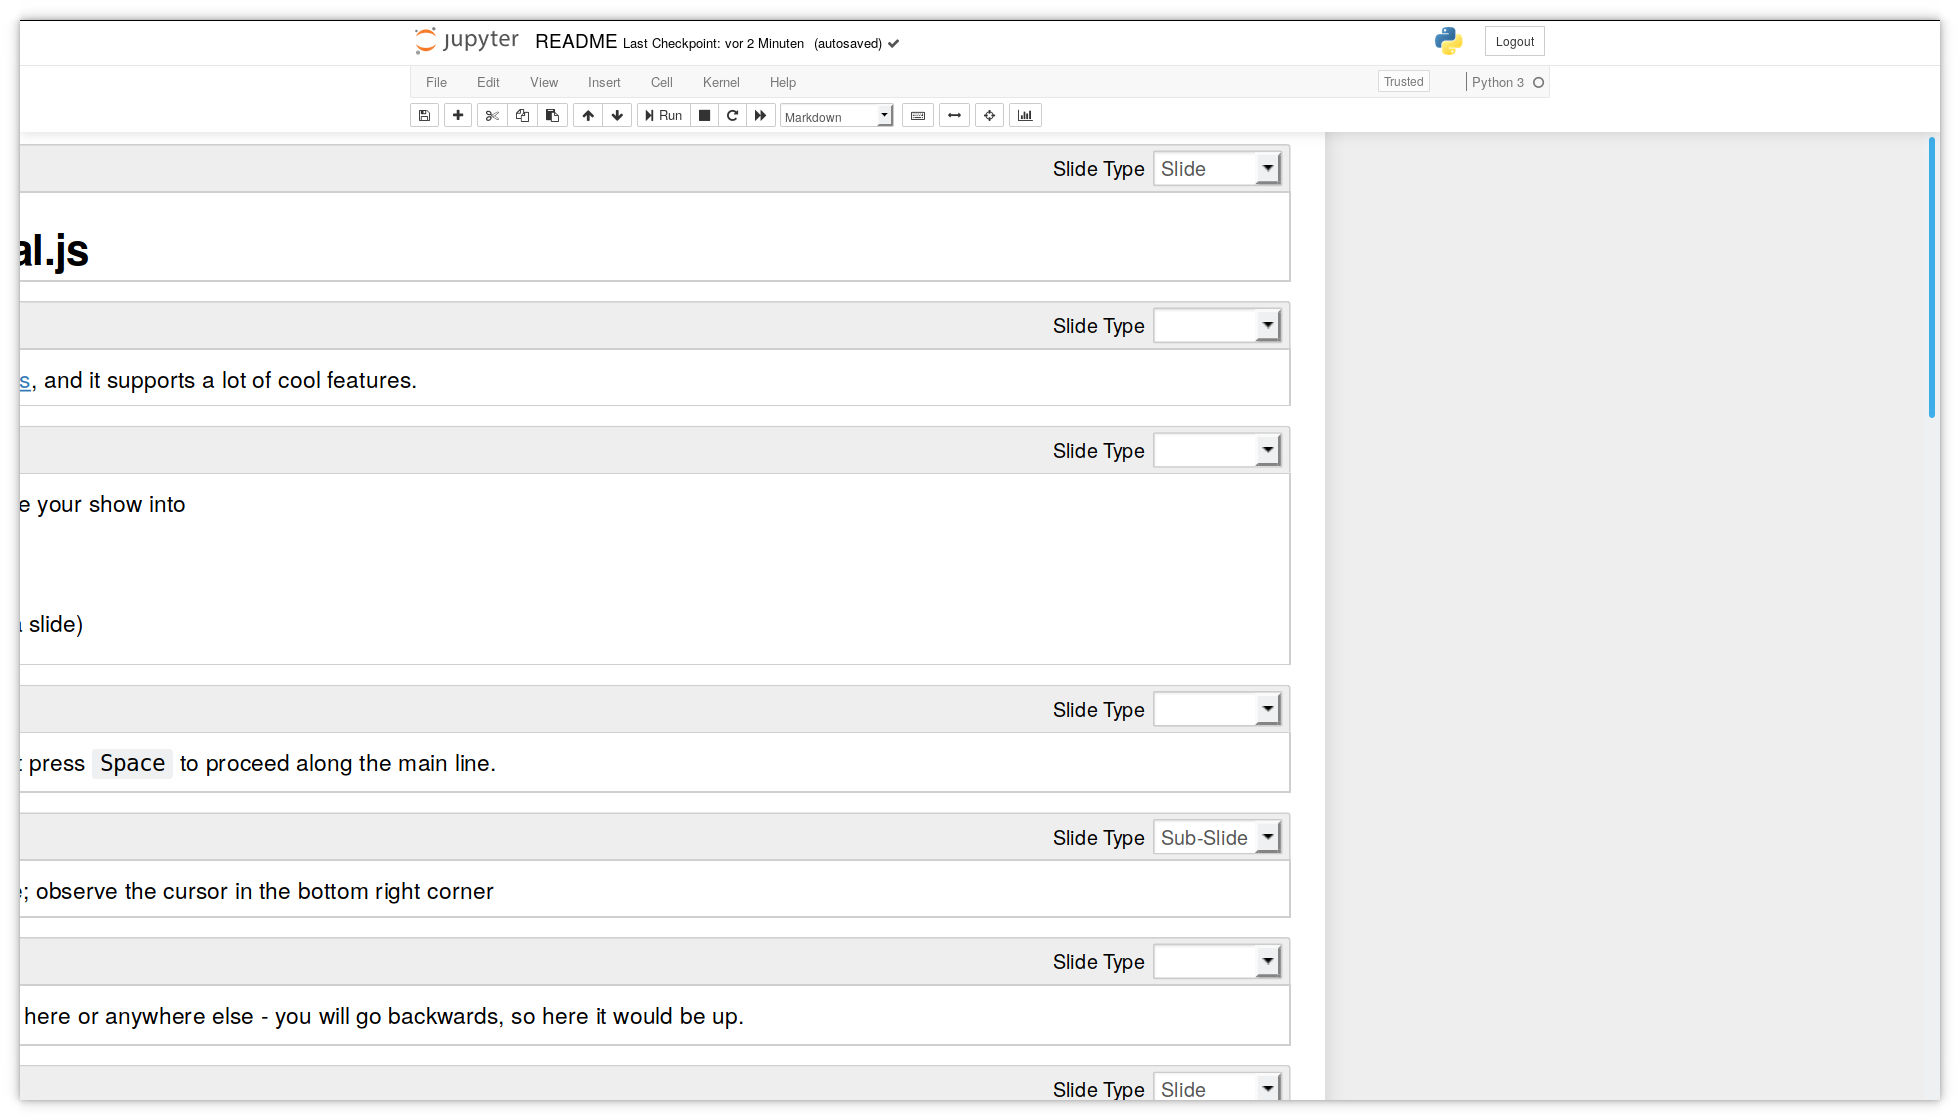The width and height of the screenshot is (1960, 1120).
Task: Open Slide Type dropdown above 'go backwards' cell
Action: tap(1217, 962)
